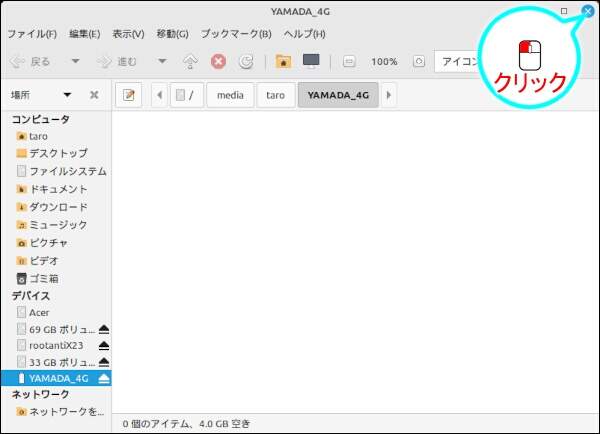Click the red stop loading icon
The image size is (600, 434).
(x=218, y=62)
